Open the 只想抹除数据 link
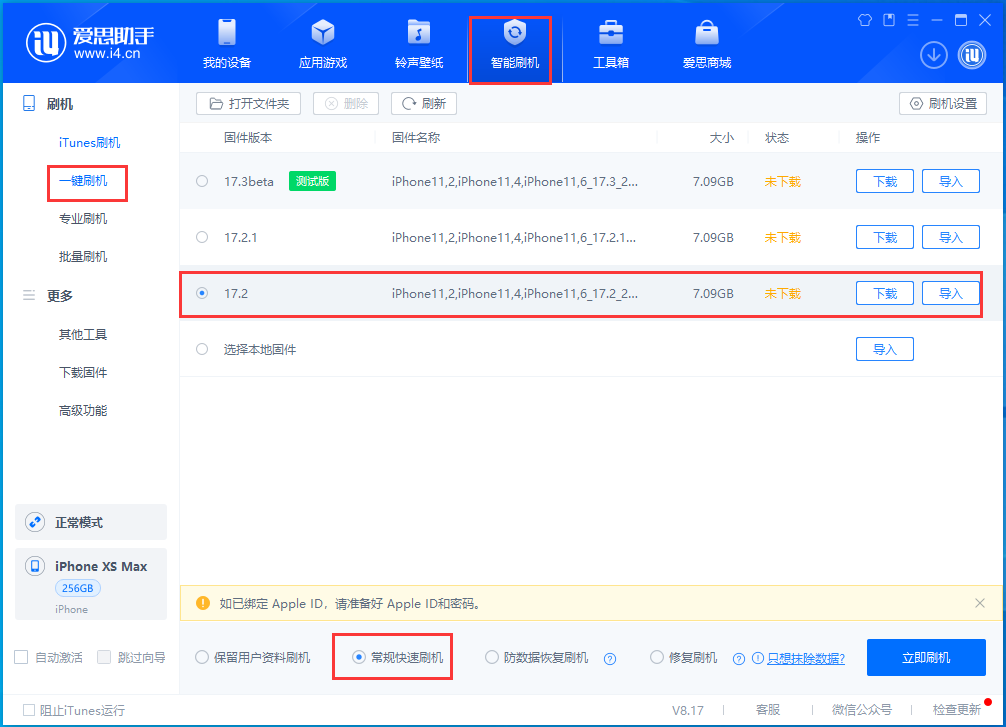The width and height of the screenshot is (1006, 727). point(807,657)
